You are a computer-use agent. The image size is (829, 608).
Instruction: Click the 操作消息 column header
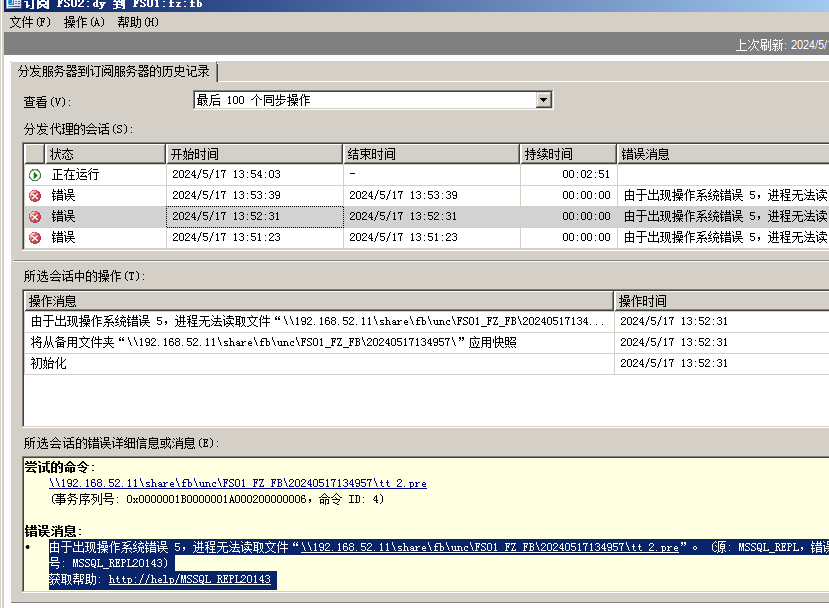pyautogui.click(x=319, y=301)
